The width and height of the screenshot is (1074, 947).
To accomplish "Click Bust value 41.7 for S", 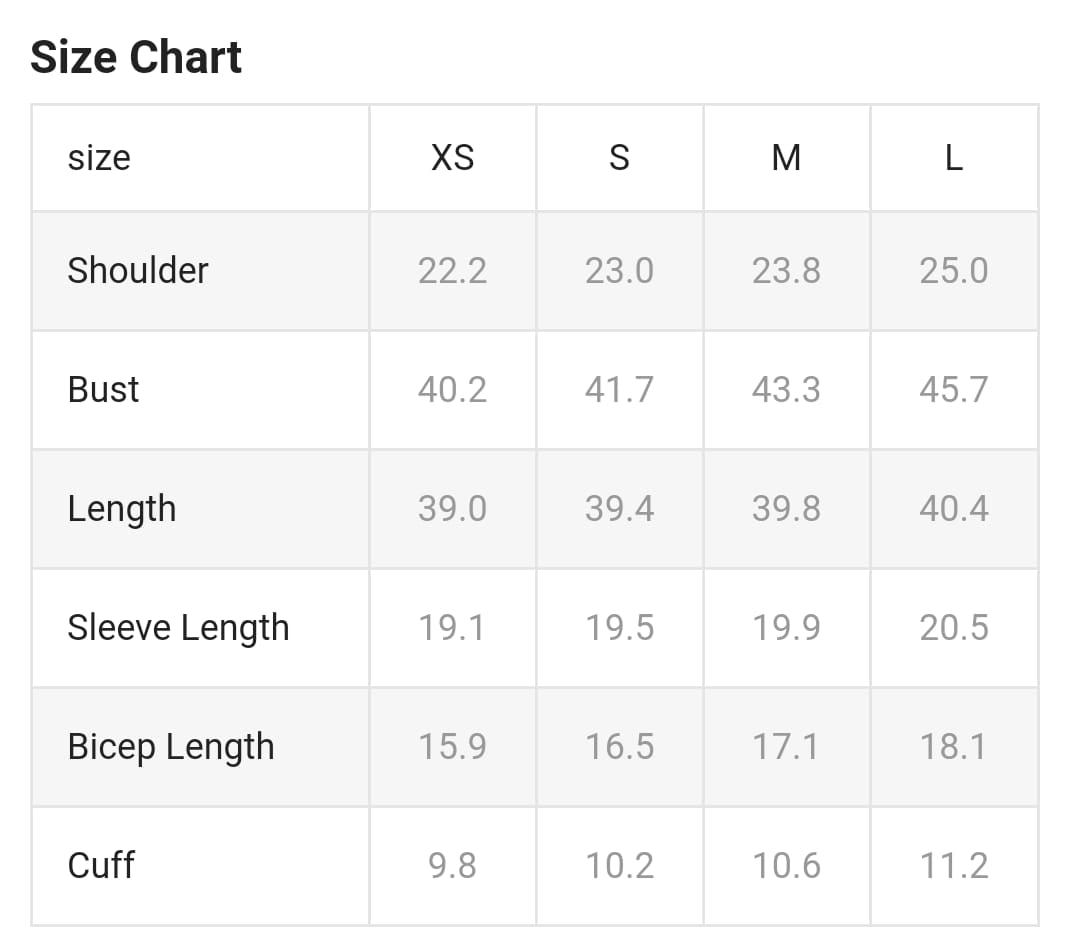I will (x=619, y=389).
